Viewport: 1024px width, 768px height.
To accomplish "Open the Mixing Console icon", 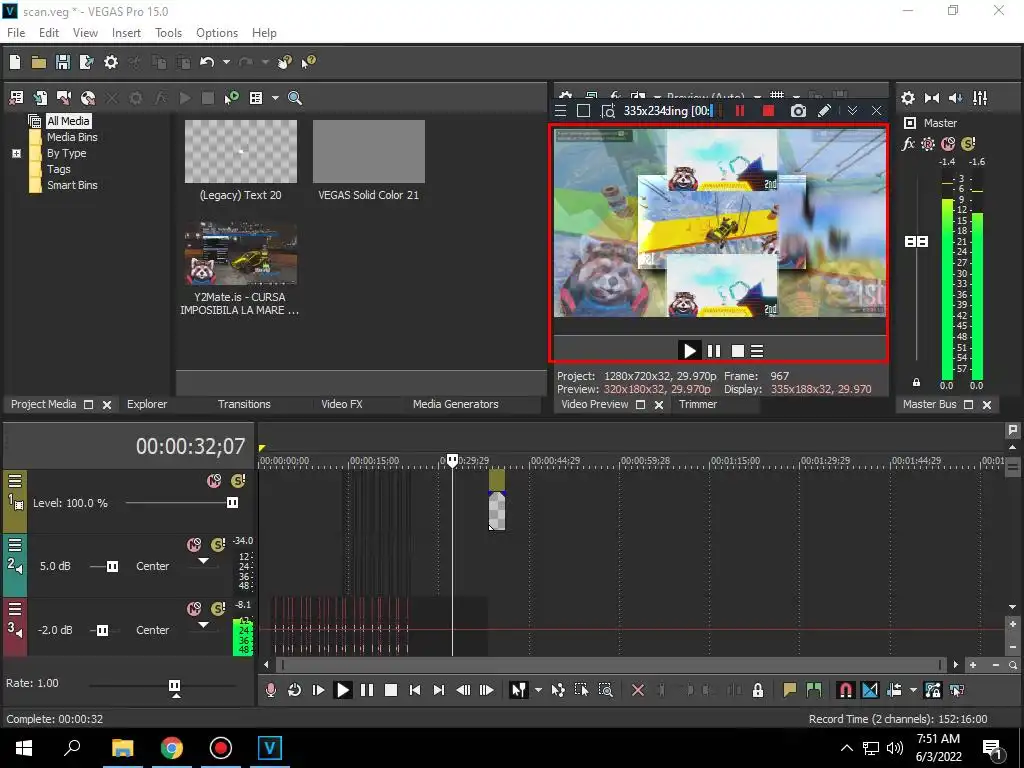I will [x=980, y=98].
